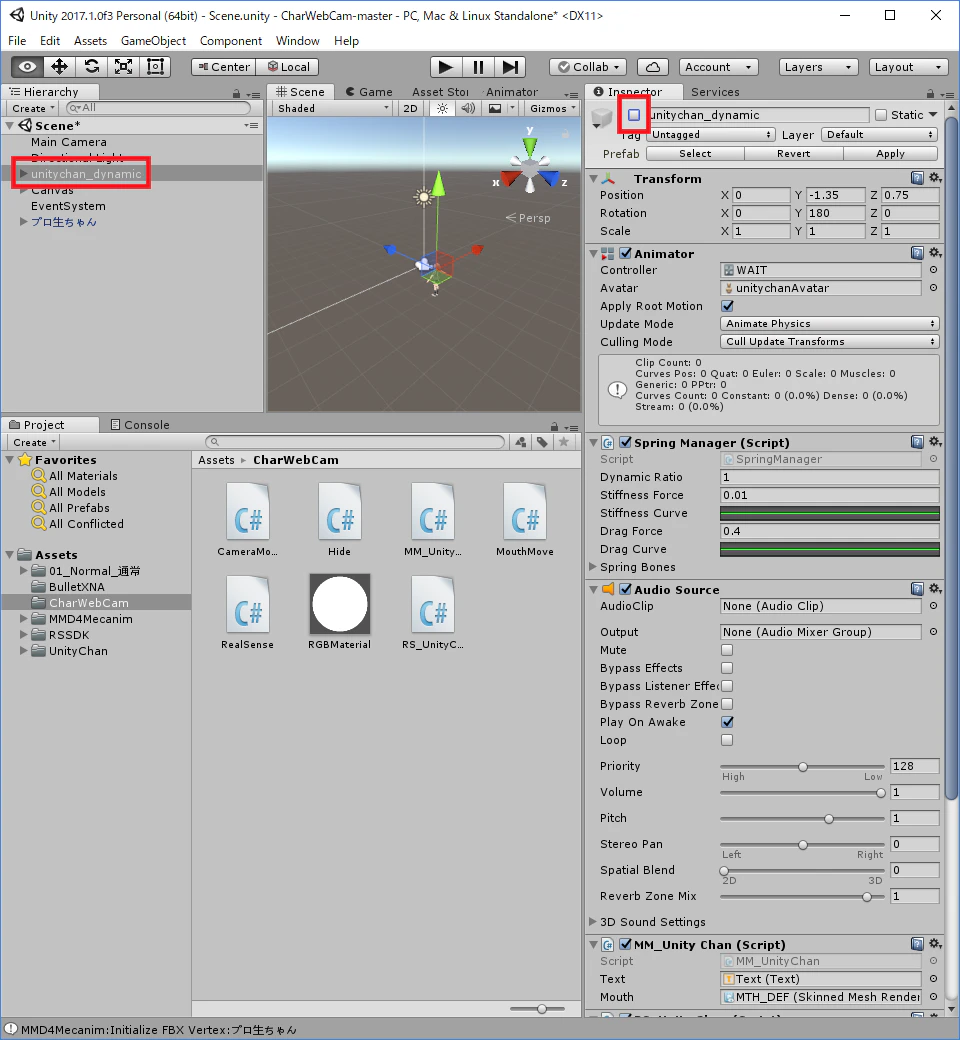960x1040 pixels.
Task: Select the Rotate tool
Action: [x=92, y=67]
